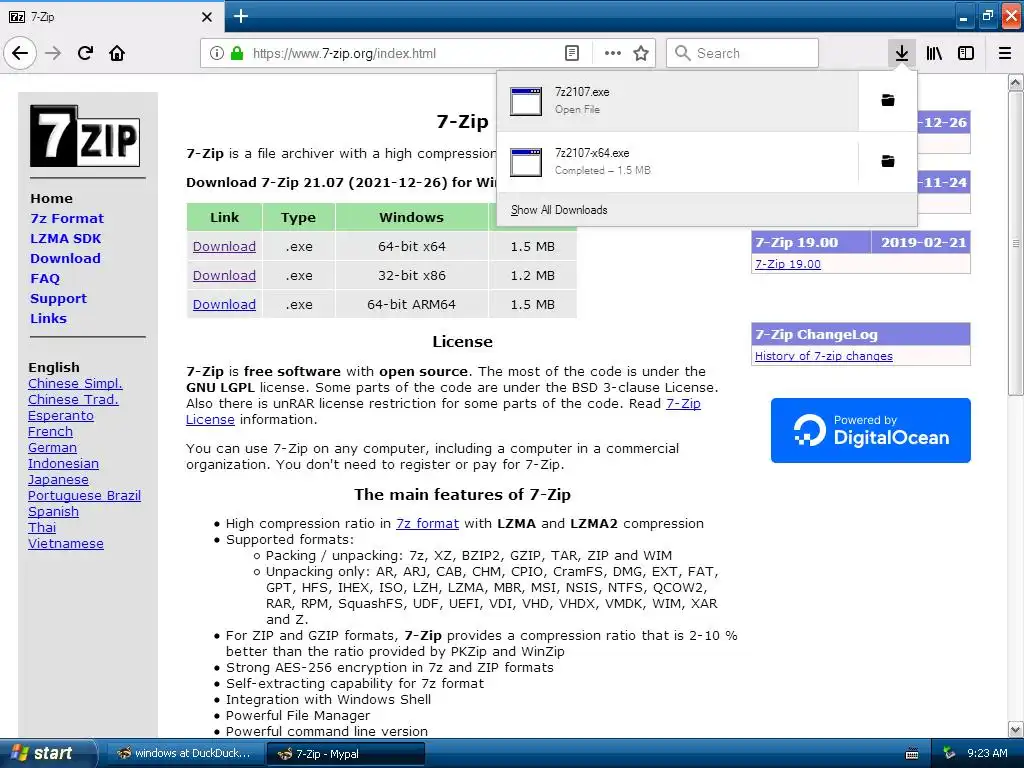Open containing folder for 7z2107.exe

click(x=888, y=100)
